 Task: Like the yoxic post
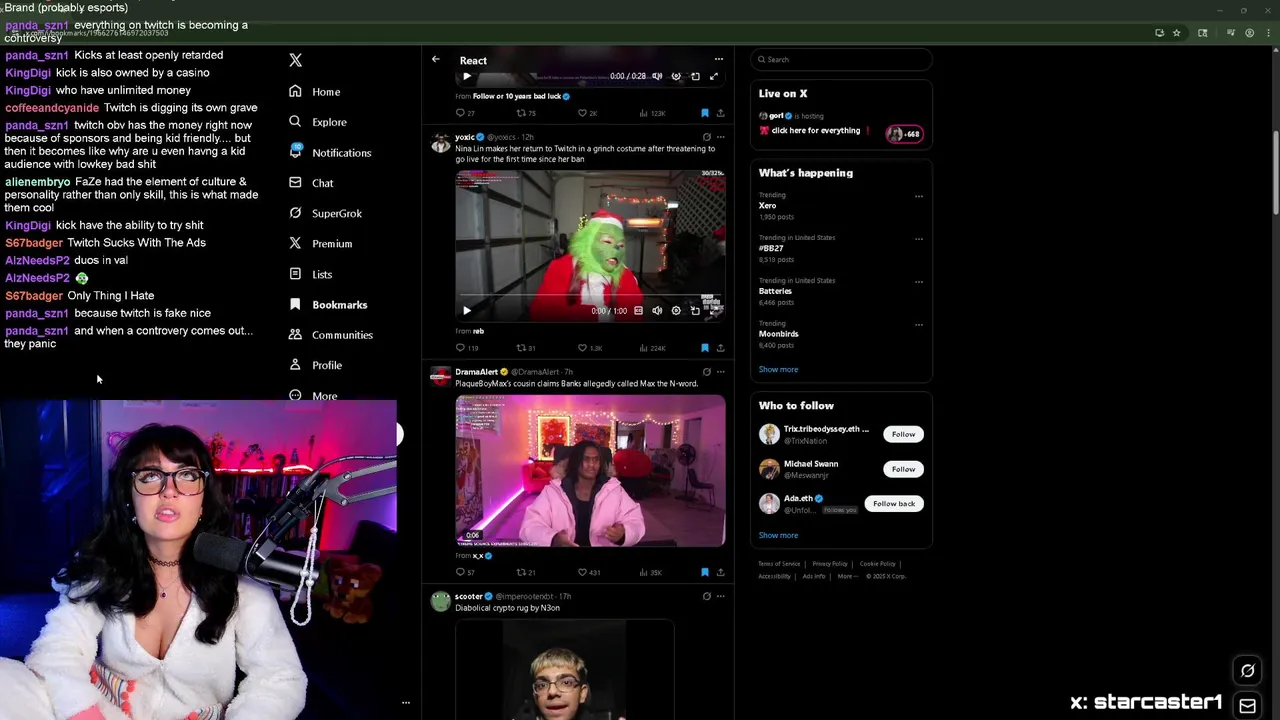click(589, 348)
